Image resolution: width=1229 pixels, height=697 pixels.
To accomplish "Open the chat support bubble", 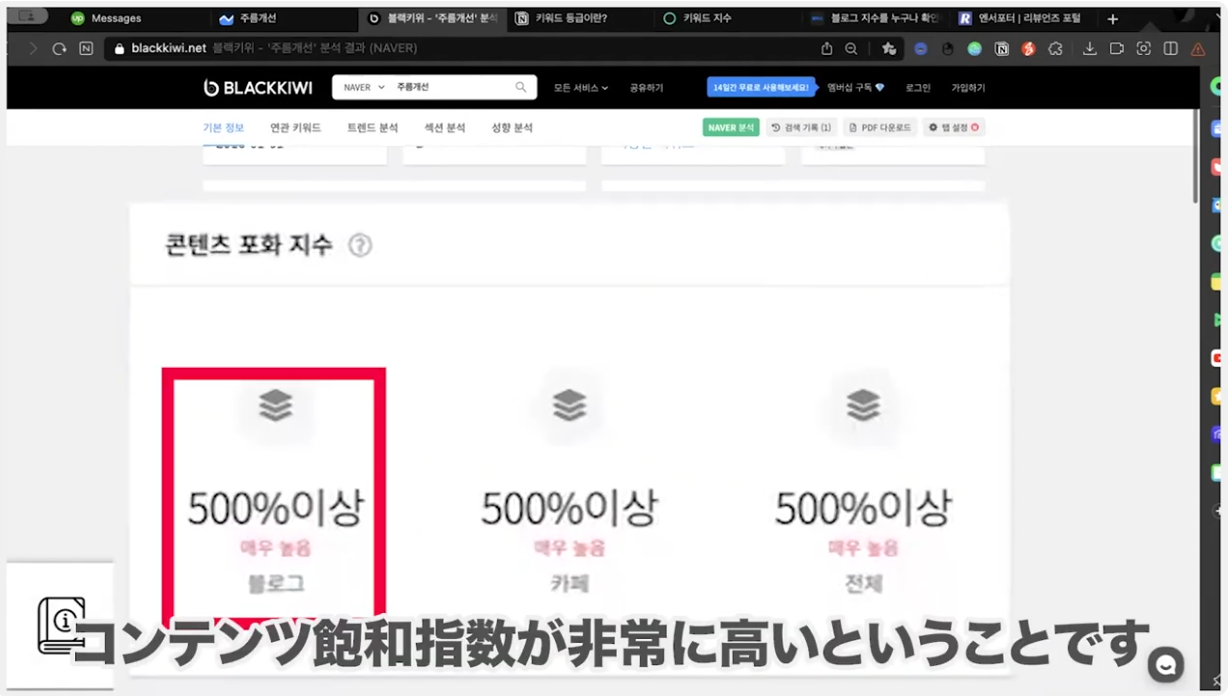I will 1165,664.
